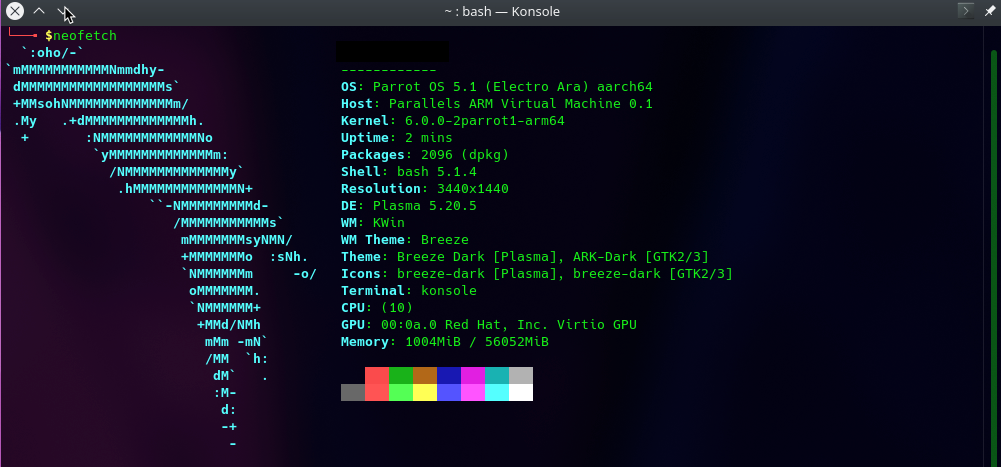Click the dark blue color block
This screenshot has height=467, width=1001.
pos(449,375)
